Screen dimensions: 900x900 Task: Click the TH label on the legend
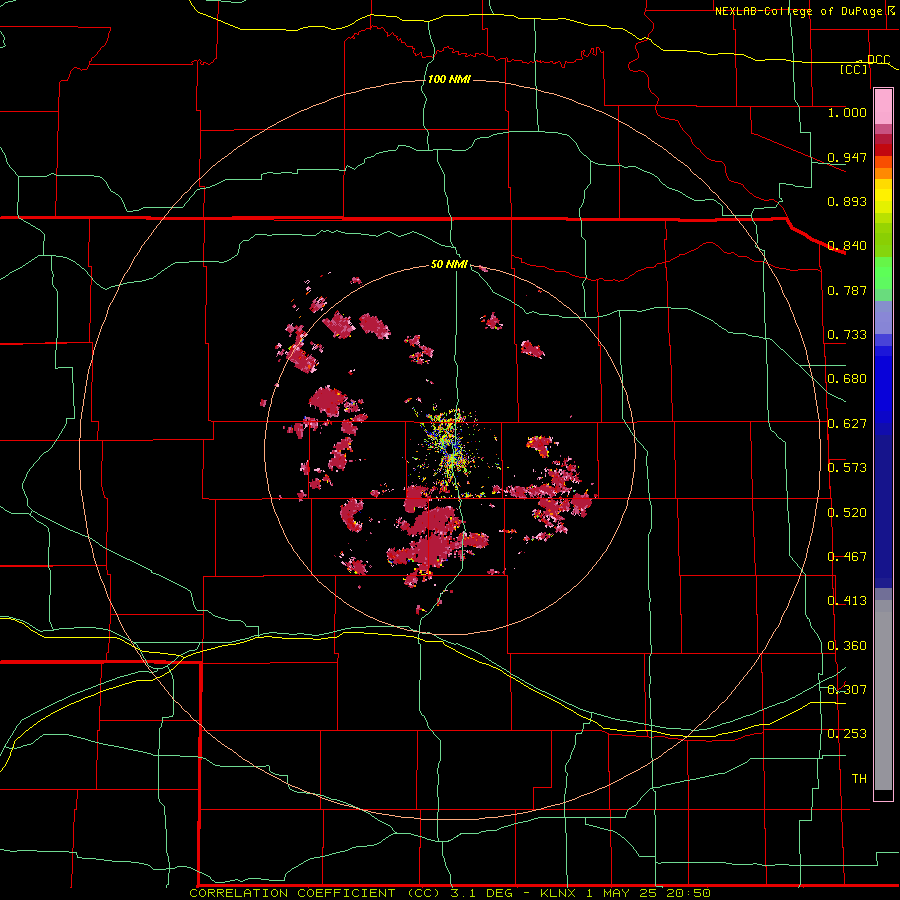[x=859, y=779]
